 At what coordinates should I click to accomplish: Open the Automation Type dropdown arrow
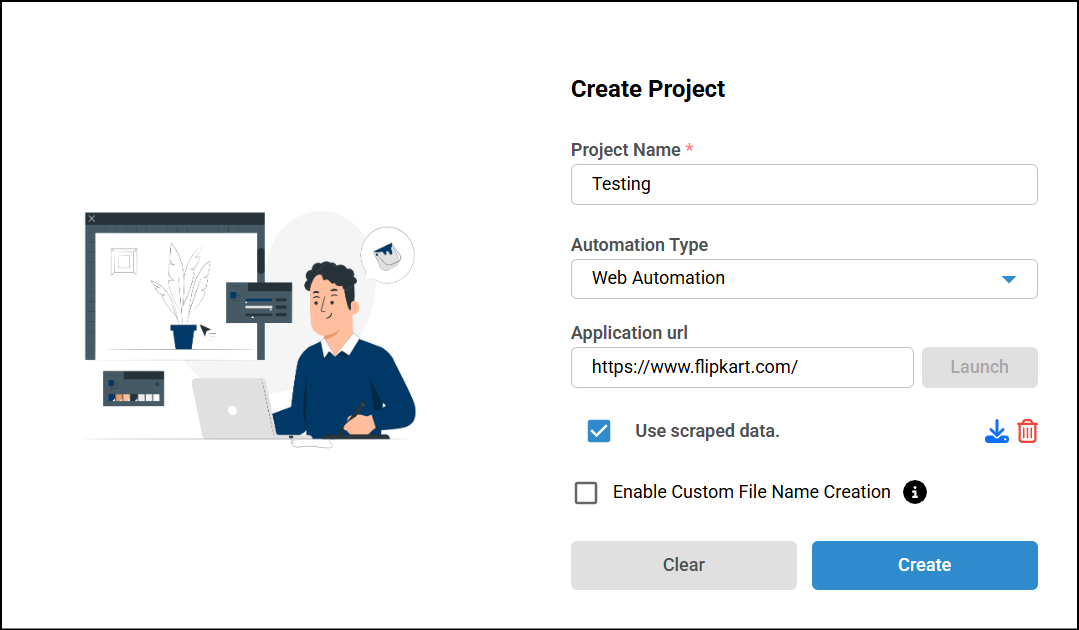tap(1008, 279)
